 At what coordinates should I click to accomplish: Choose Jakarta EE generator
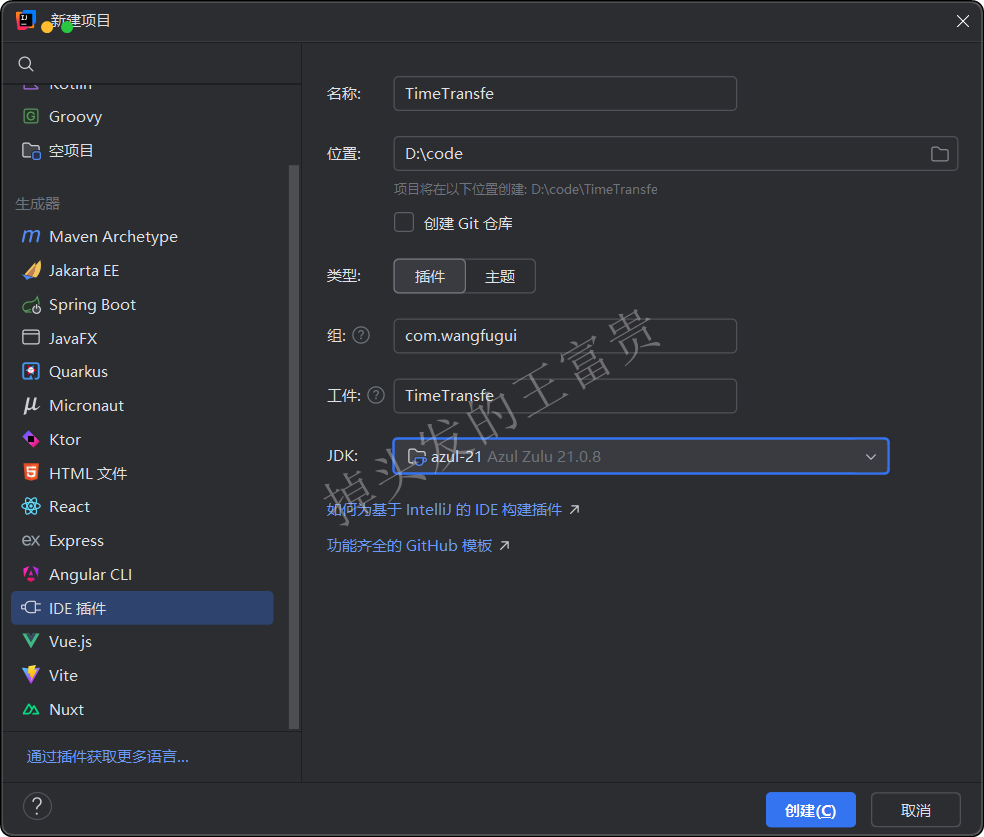pyautogui.click(x=142, y=270)
